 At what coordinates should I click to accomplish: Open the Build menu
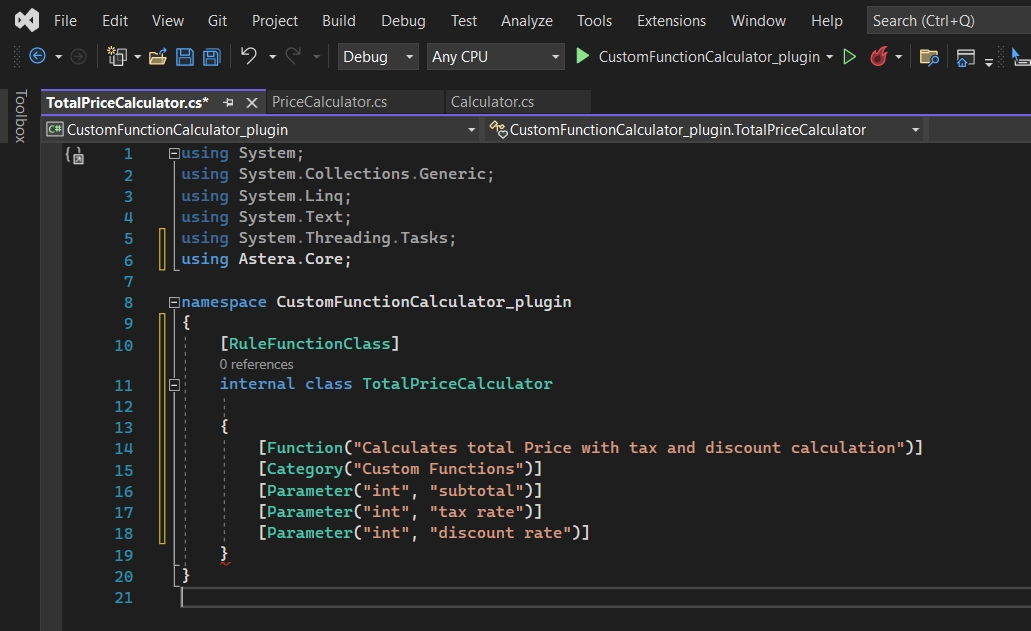tap(338, 20)
